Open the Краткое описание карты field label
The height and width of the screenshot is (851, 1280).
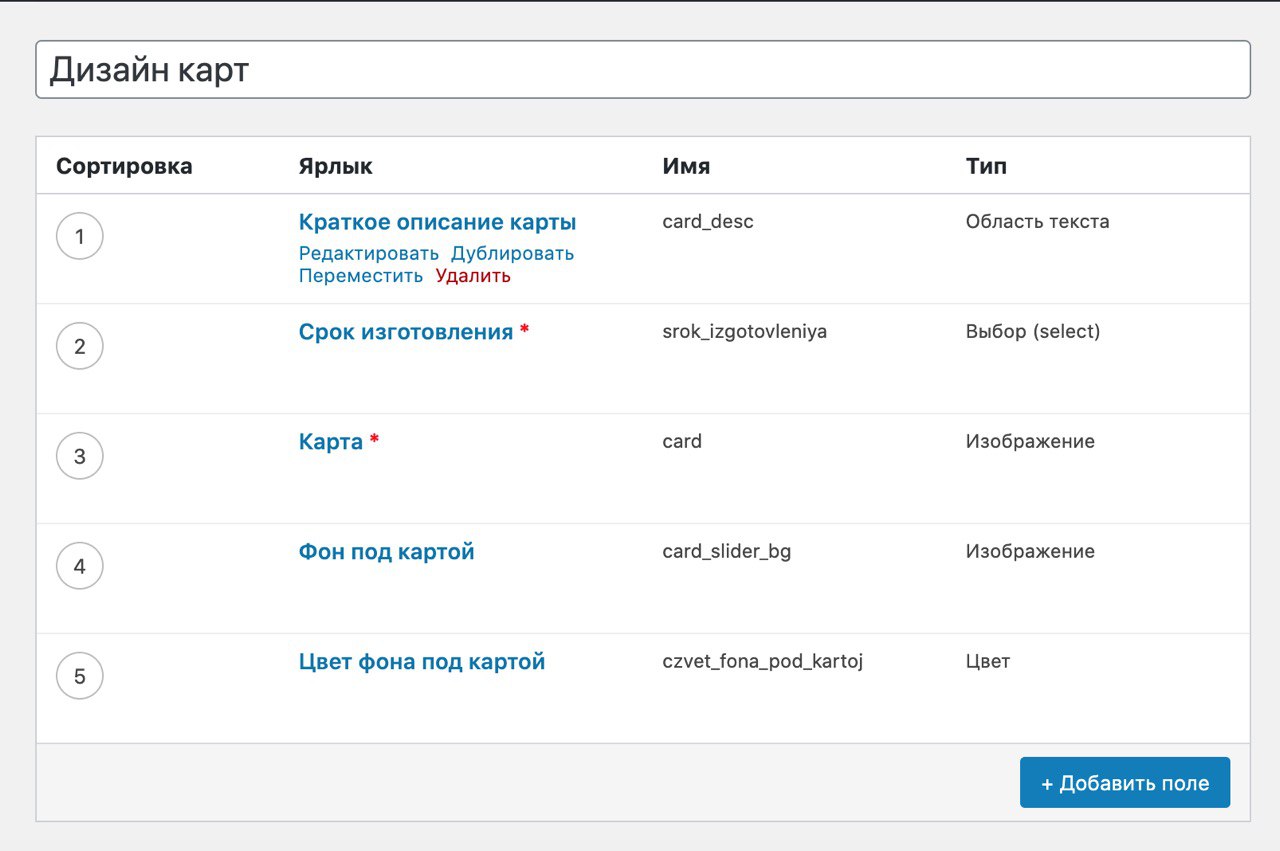(437, 222)
